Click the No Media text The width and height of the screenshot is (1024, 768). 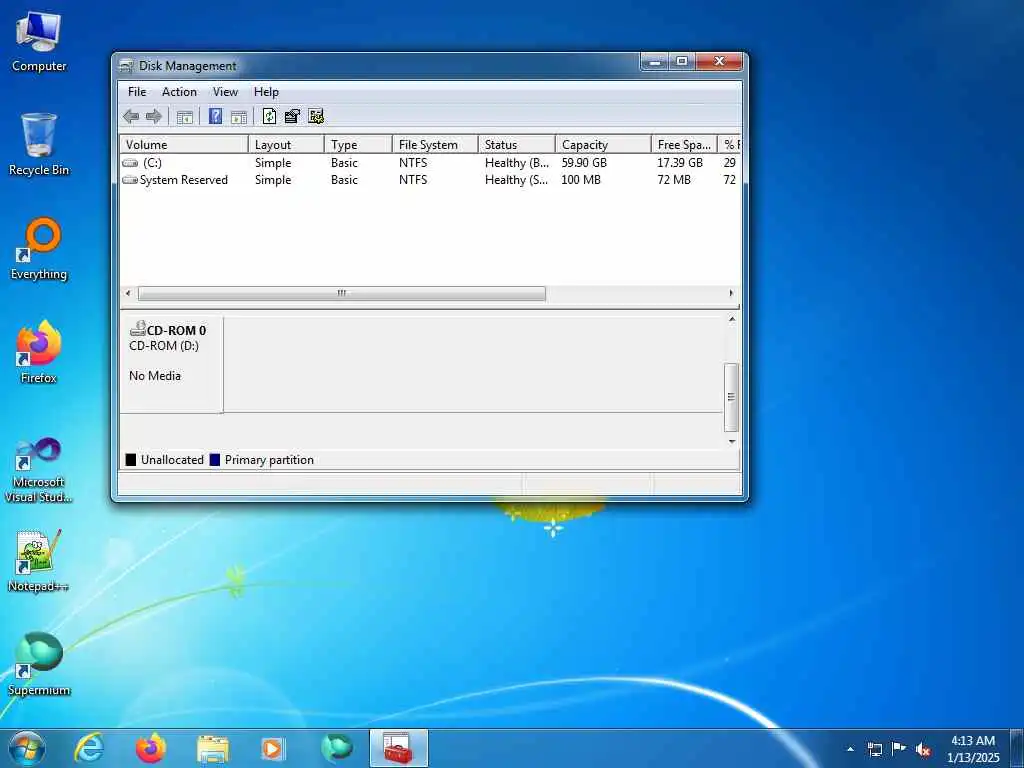tap(155, 376)
